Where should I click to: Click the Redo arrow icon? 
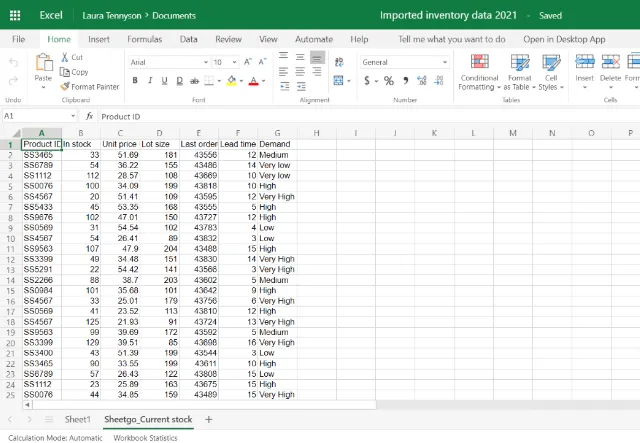13,80
